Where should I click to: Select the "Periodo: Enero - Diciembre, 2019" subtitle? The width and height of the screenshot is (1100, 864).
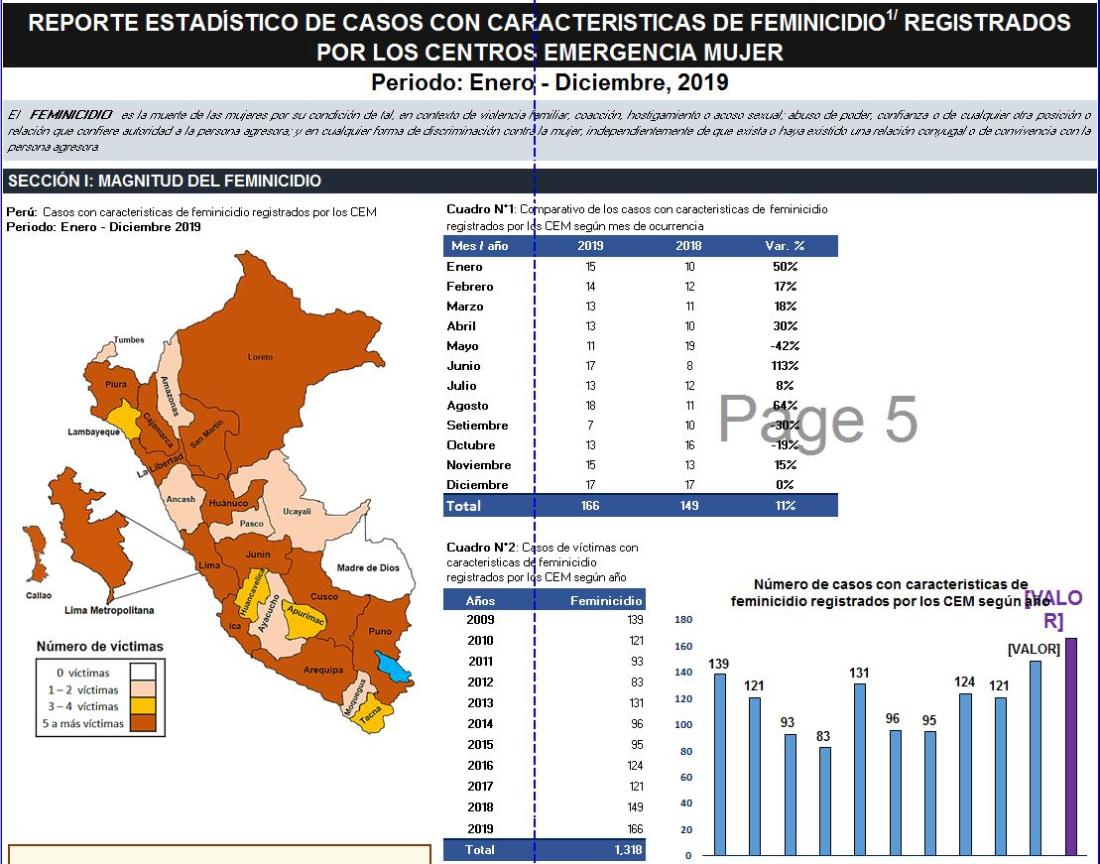coord(549,82)
